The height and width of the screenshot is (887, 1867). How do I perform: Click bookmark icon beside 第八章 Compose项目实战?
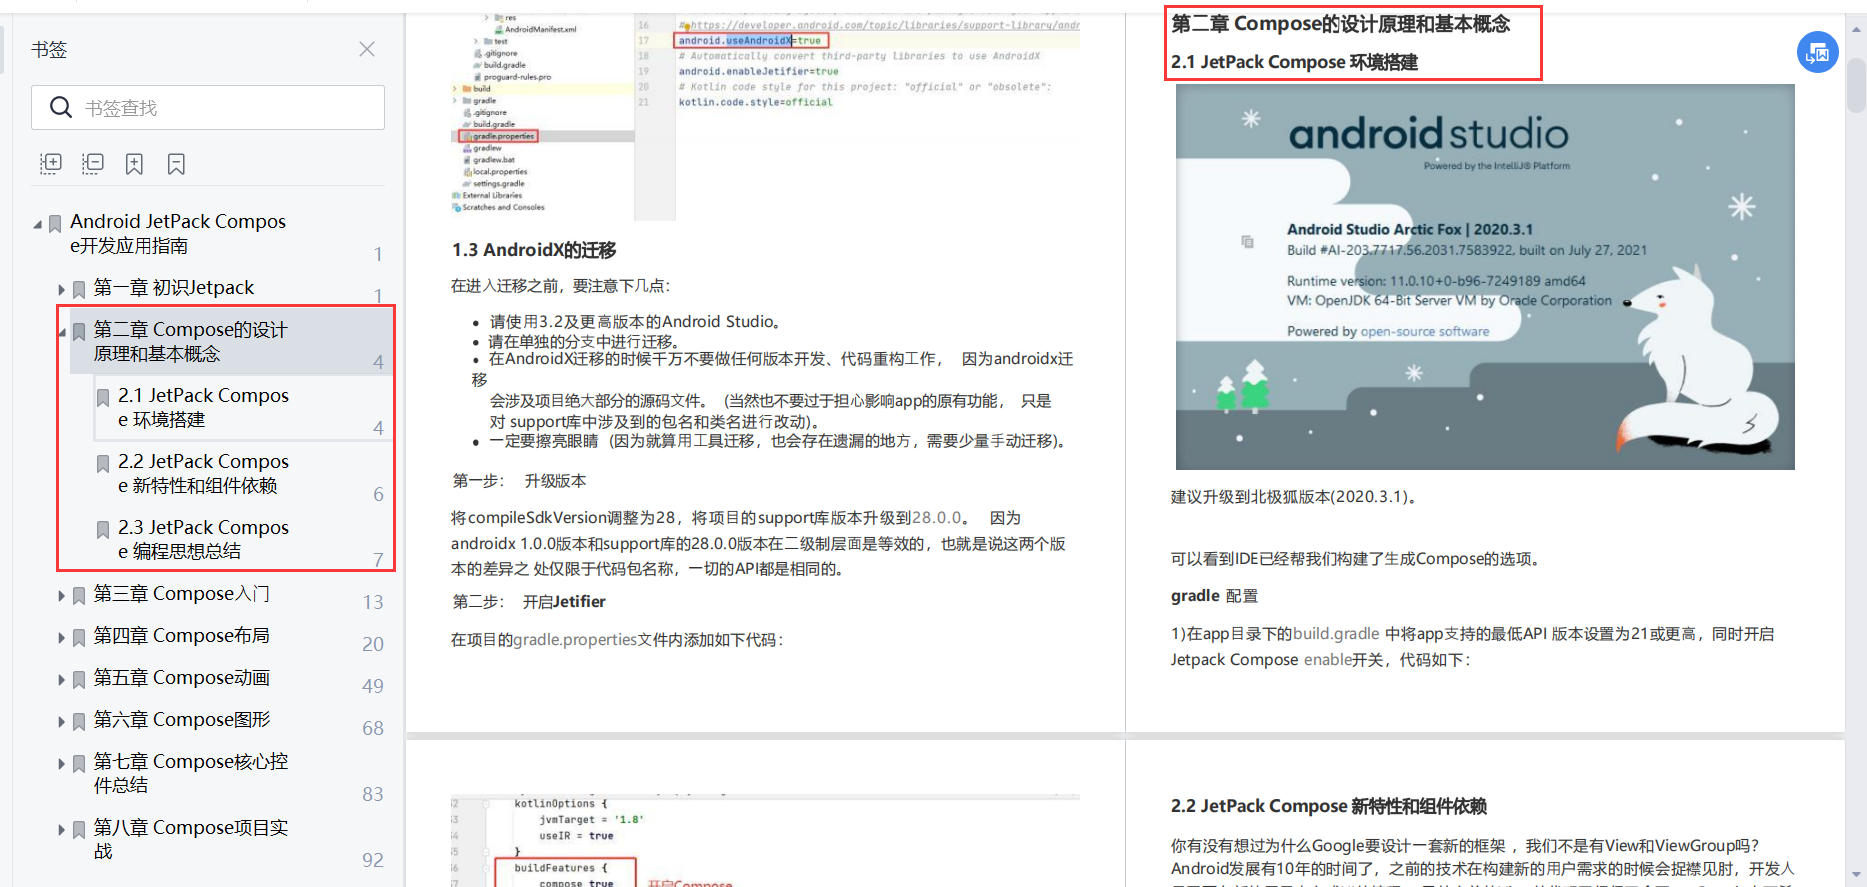point(79,830)
